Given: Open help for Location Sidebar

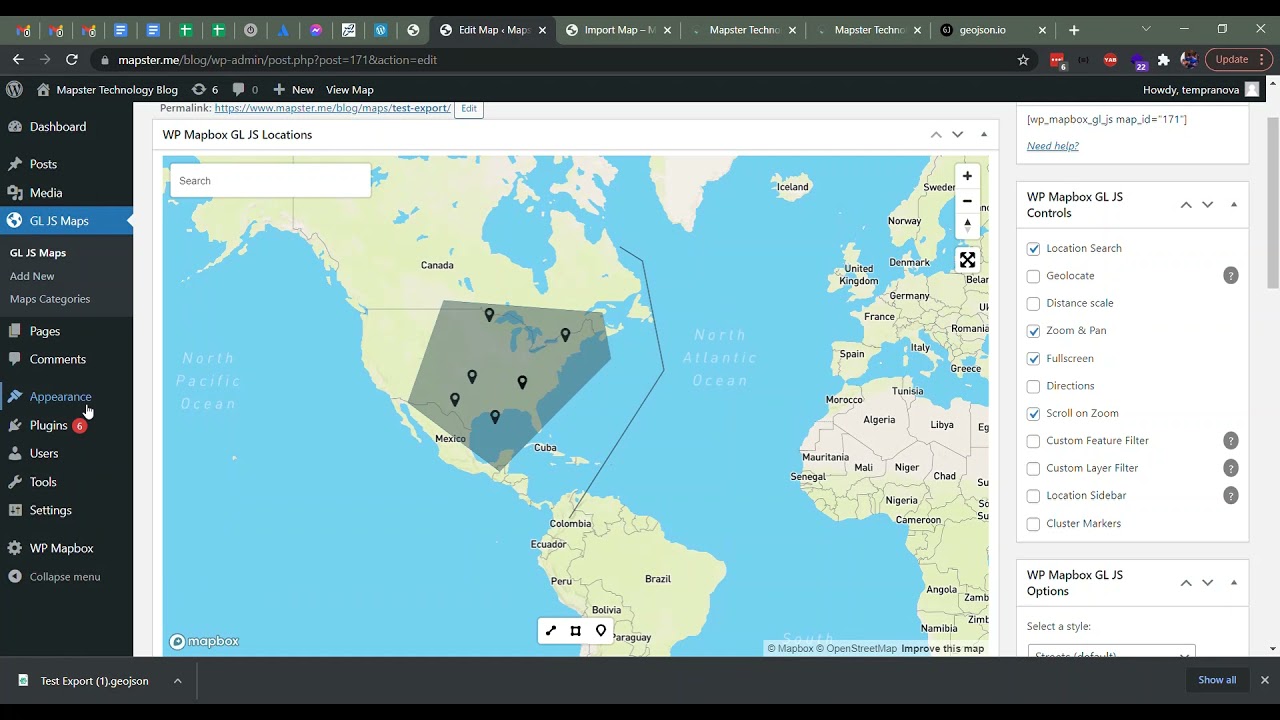Looking at the screenshot, I should click(1231, 496).
